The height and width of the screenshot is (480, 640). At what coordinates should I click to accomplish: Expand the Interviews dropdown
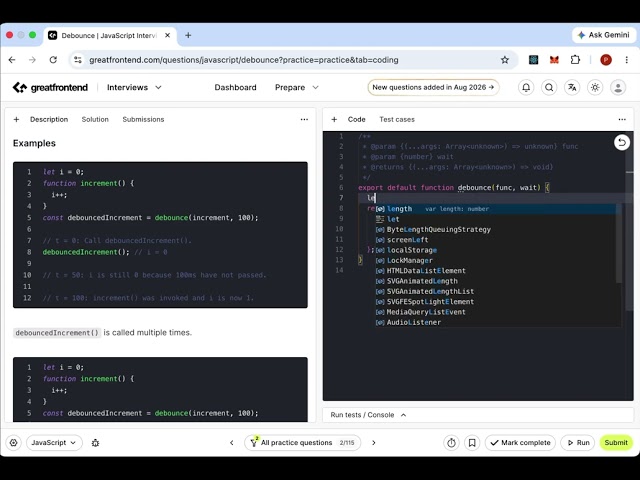pyautogui.click(x=134, y=87)
